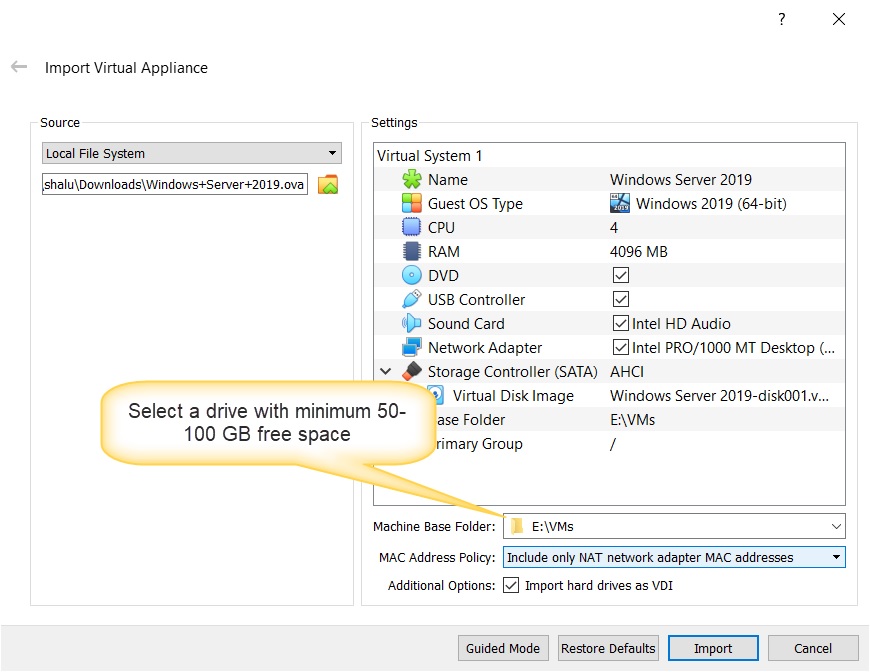870x672 pixels.
Task: Open help with the question mark
Action: pos(782,19)
